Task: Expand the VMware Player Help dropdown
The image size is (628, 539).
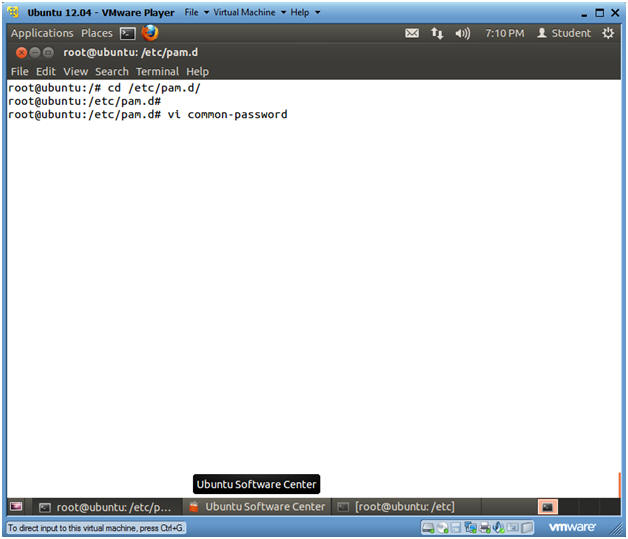Action: click(305, 12)
